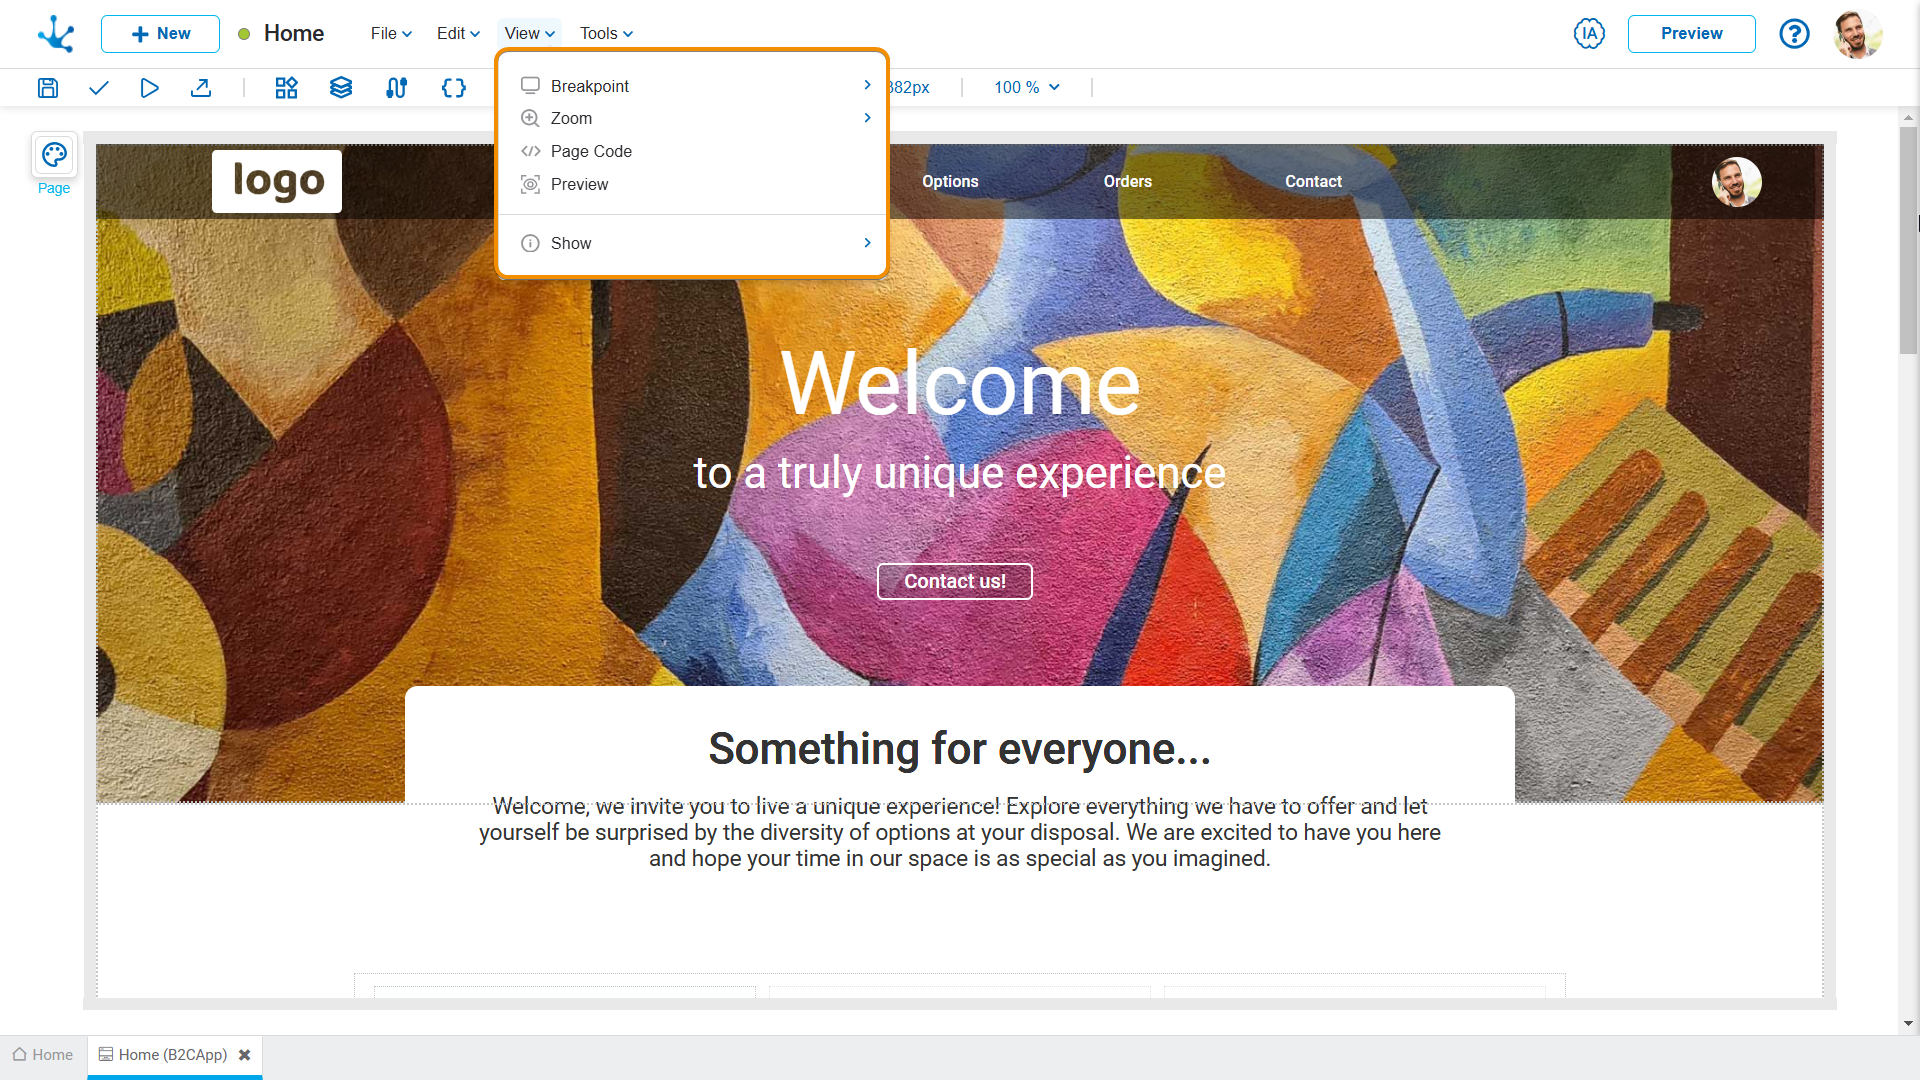Open the 100 % zoom dropdown

[x=1027, y=88]
